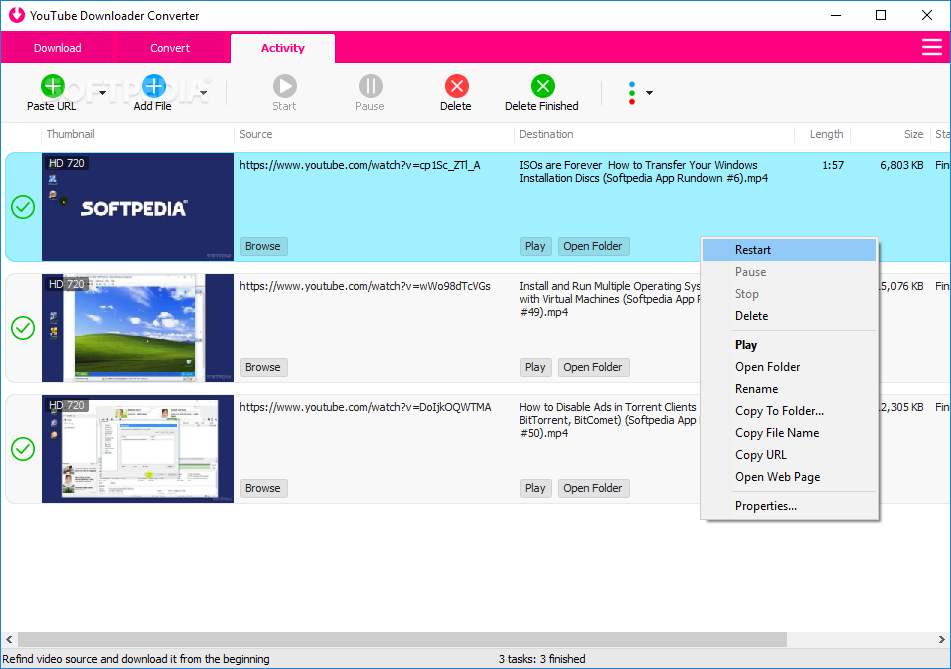Screen dimensions: 951x669
Task: Click the 6,803 KB size value
Action: click(902, 165)
